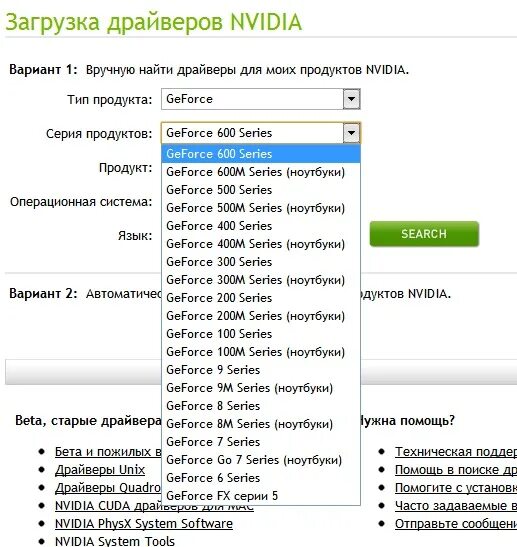
Task: Open the Помощь в поиске link
Action: pyautogui.click(x=456, y=470)
